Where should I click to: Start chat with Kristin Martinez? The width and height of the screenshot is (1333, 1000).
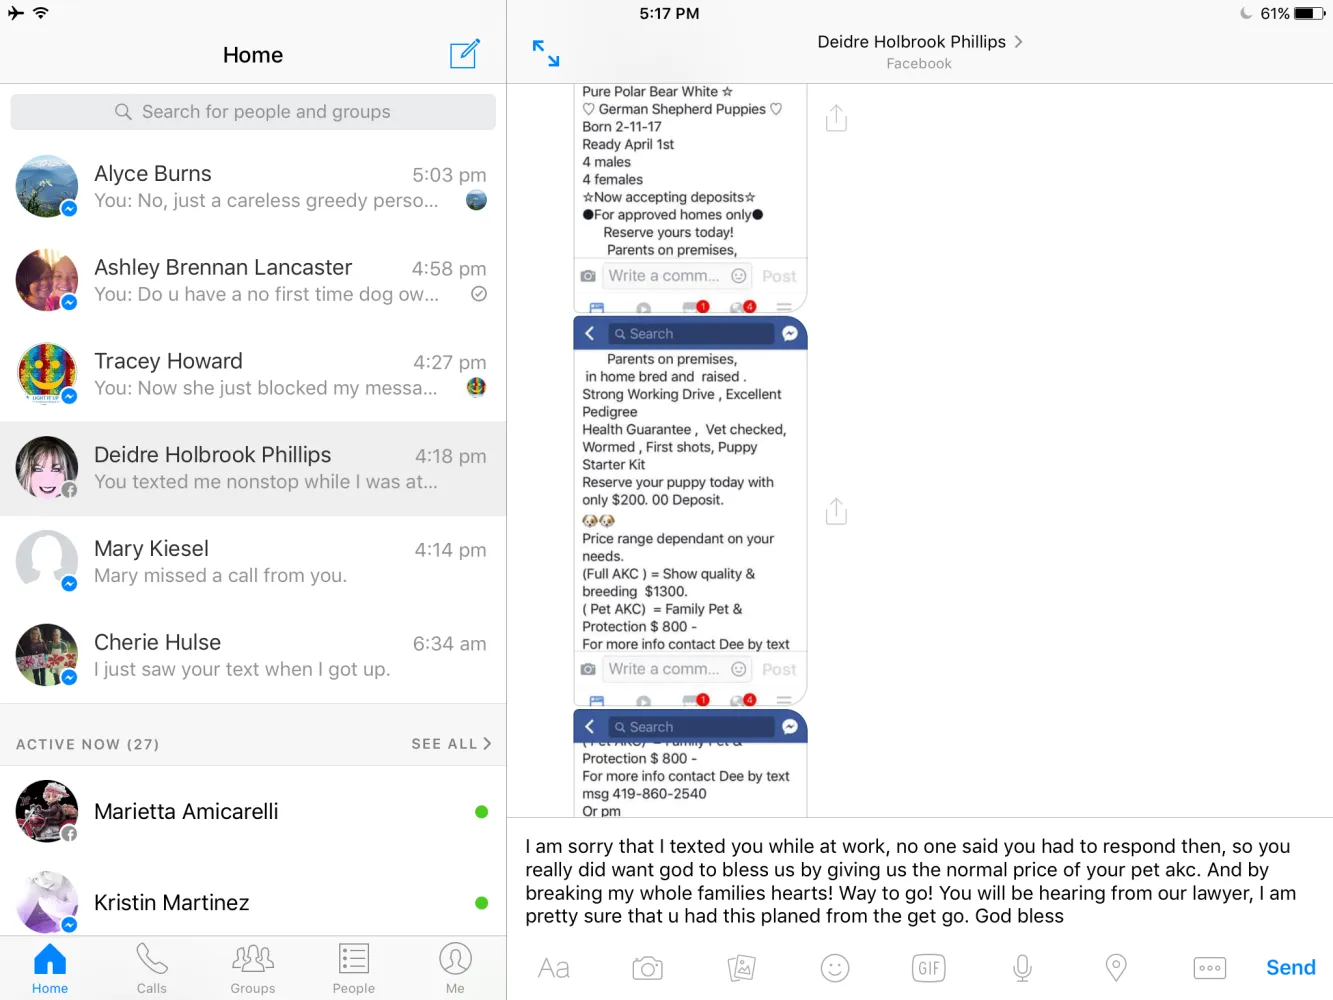pyautogui.click(x=253, y=902)
